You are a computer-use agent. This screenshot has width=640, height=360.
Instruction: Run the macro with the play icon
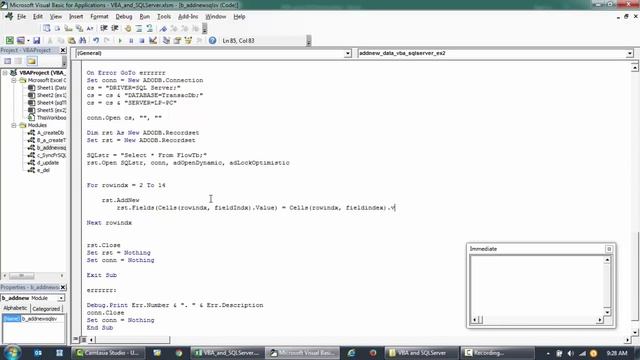[120, 40]
